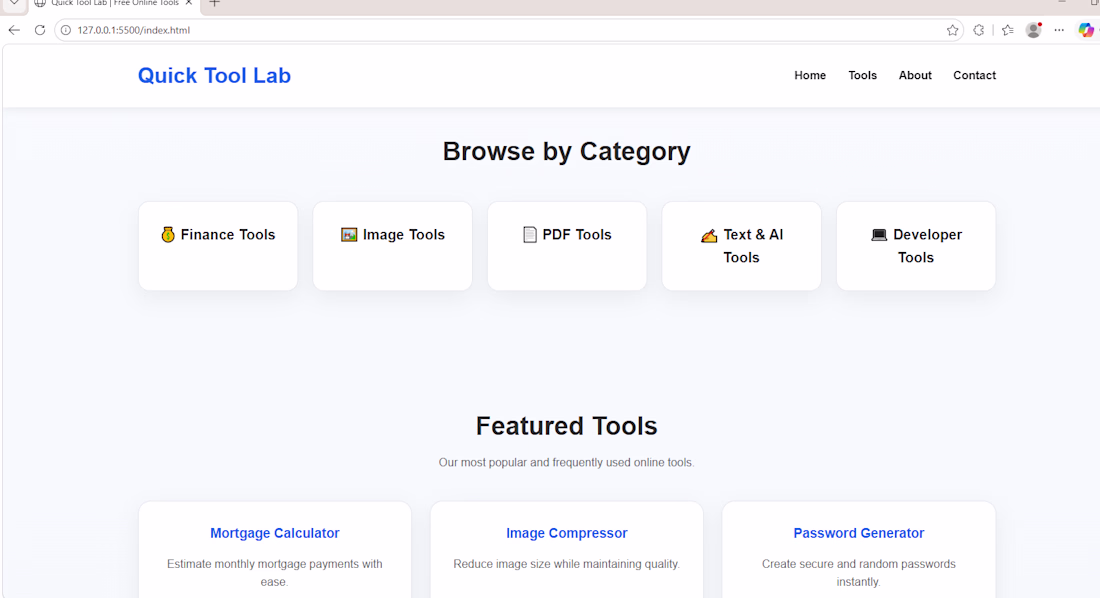This screenshot has width=1100, height=598.
Task: Click the document icon on PDF Tools
Action: coord(530,234)
